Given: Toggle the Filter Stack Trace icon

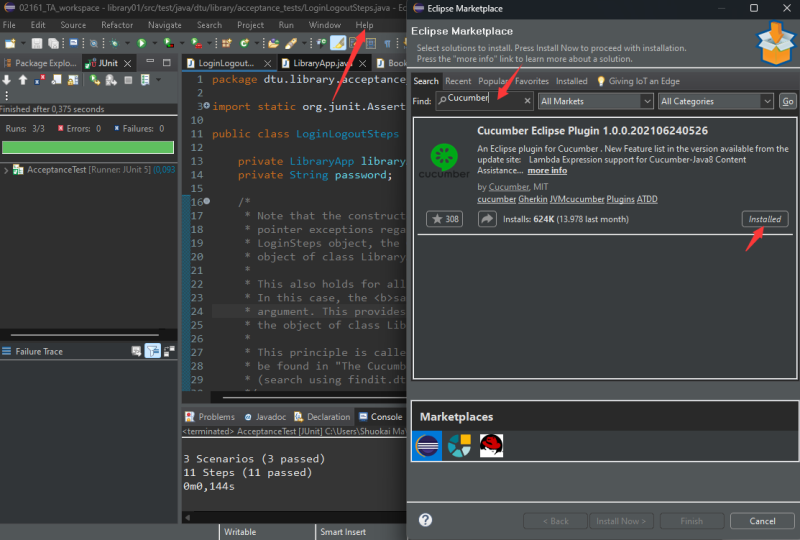Looking at the screenshot, I should pyautogui.click(x=153, y=351).
